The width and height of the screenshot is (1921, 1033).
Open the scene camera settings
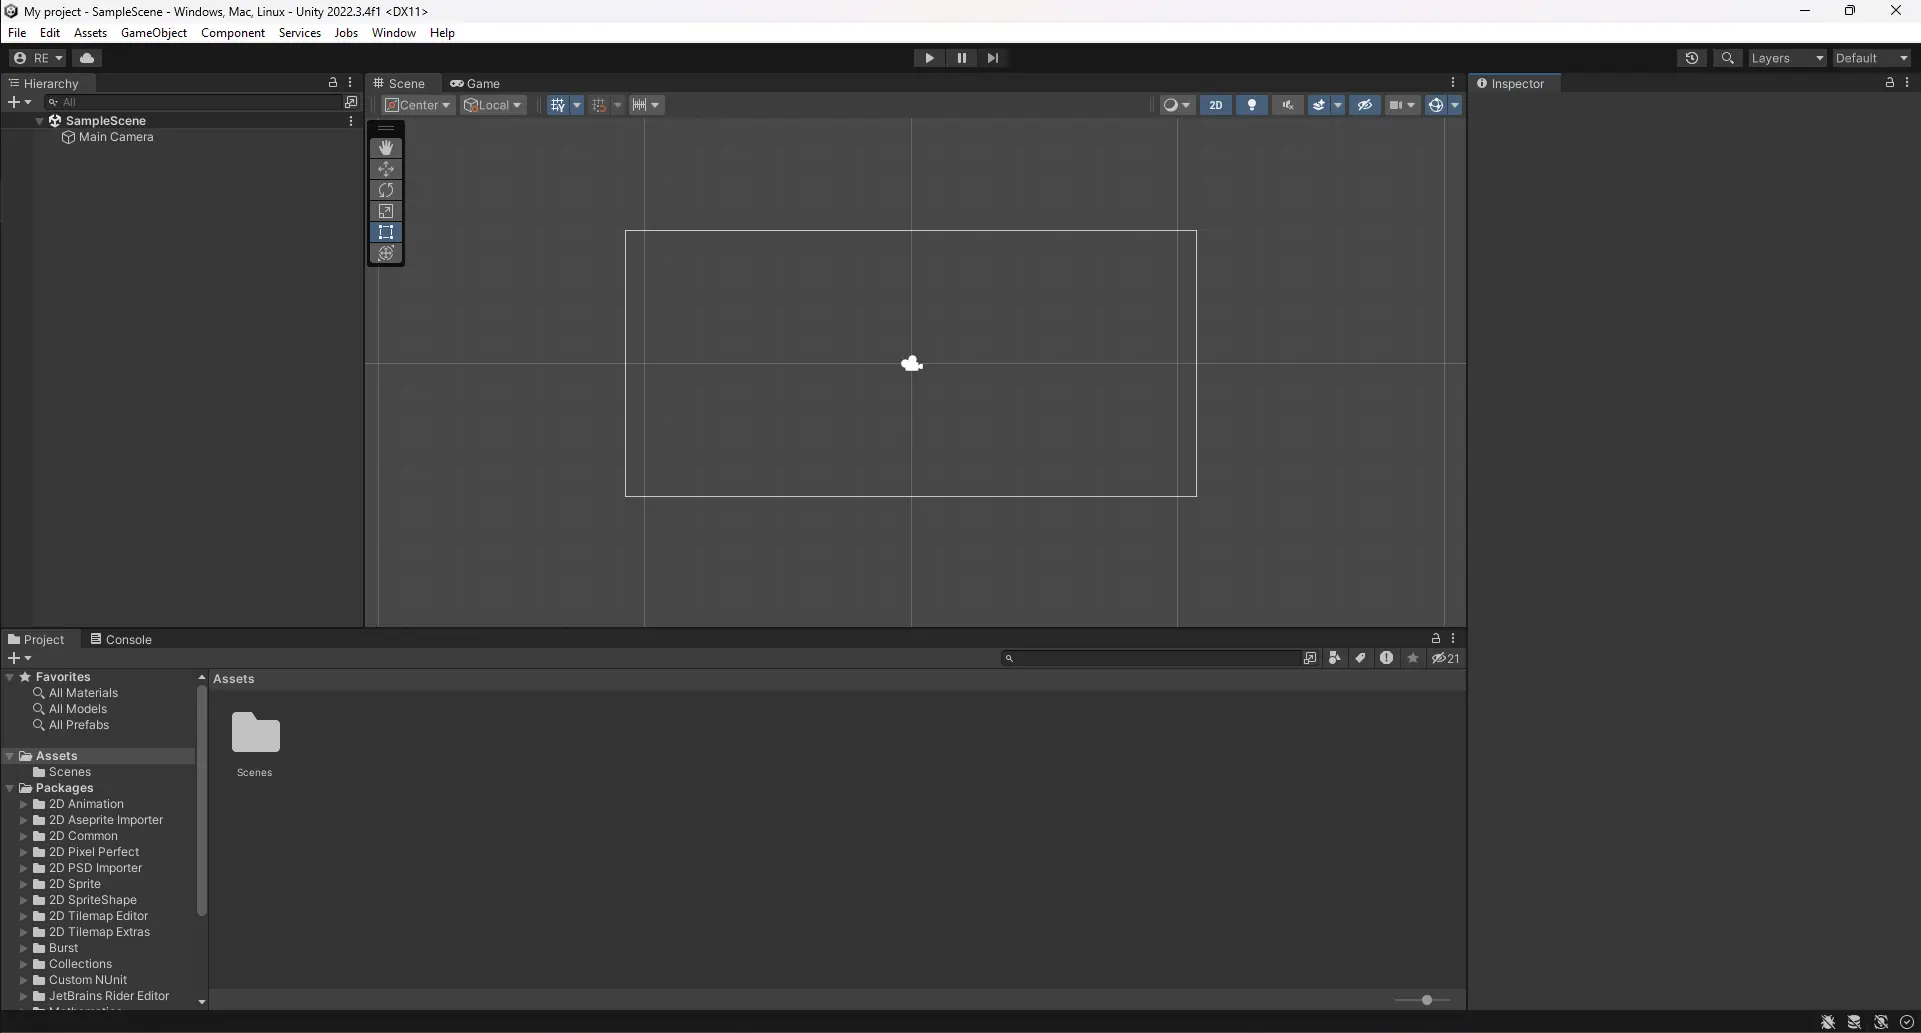pos(1403,105)
